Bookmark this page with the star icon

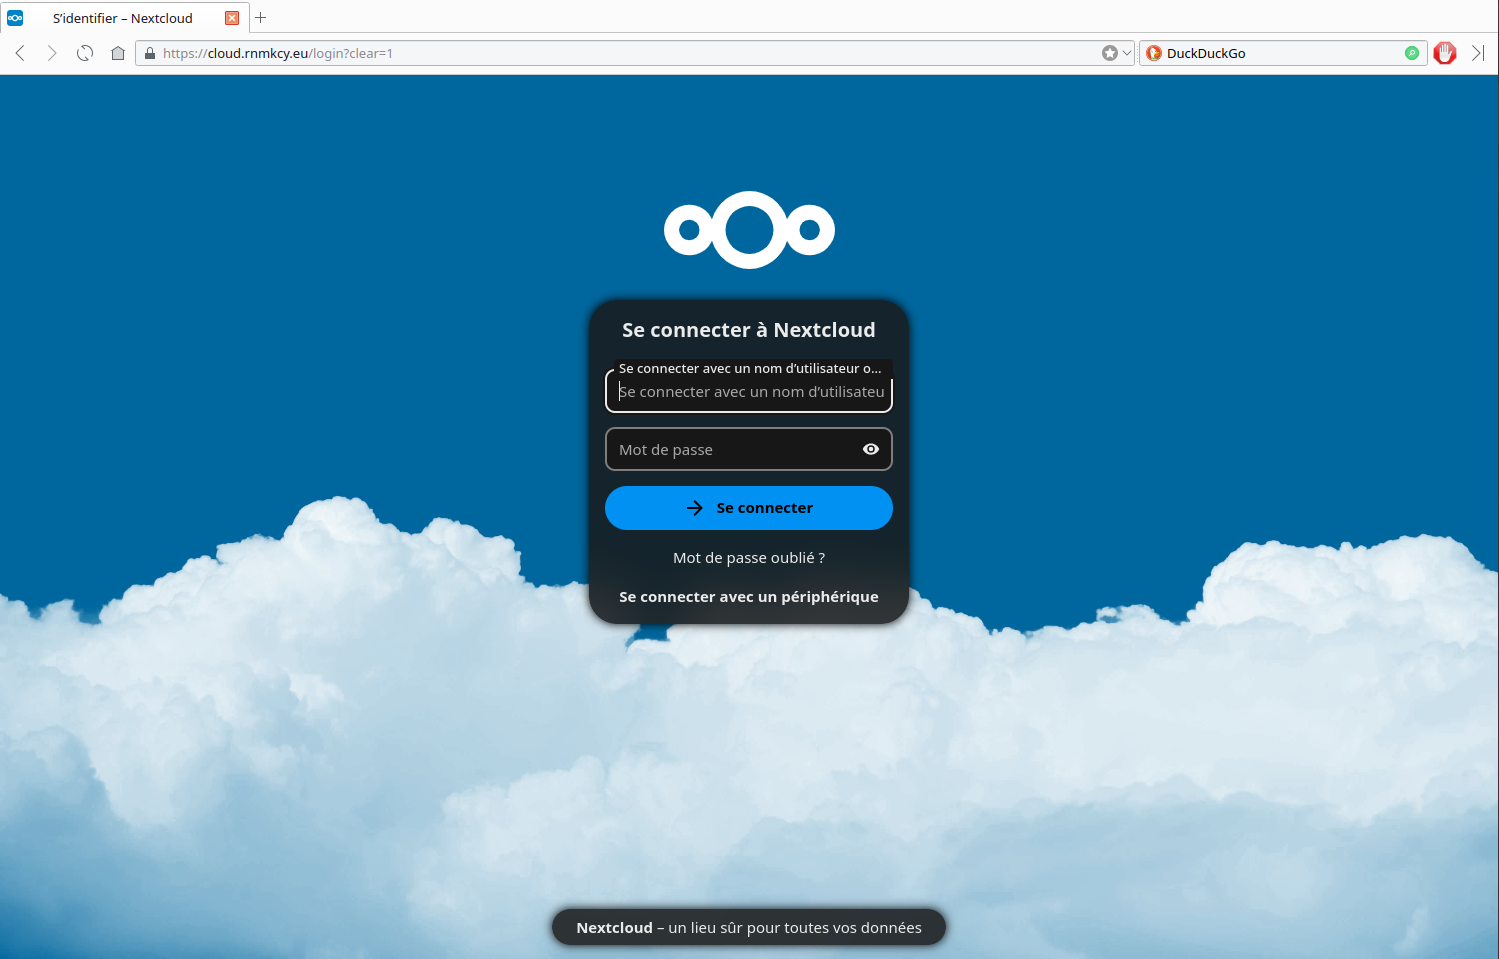tap(1109, 53)
